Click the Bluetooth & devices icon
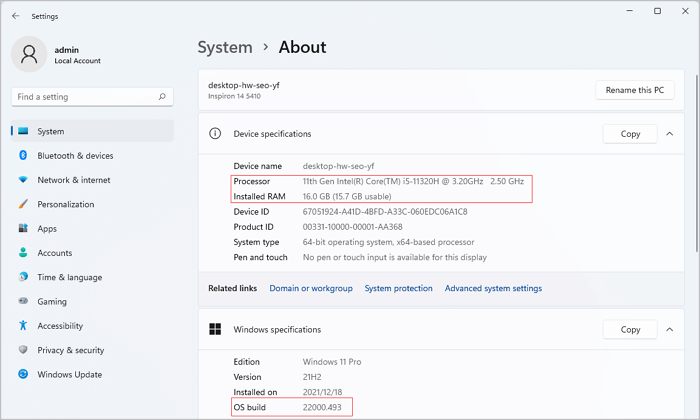The height and width of the screenshot is (420, 700). tap(23, 156)
